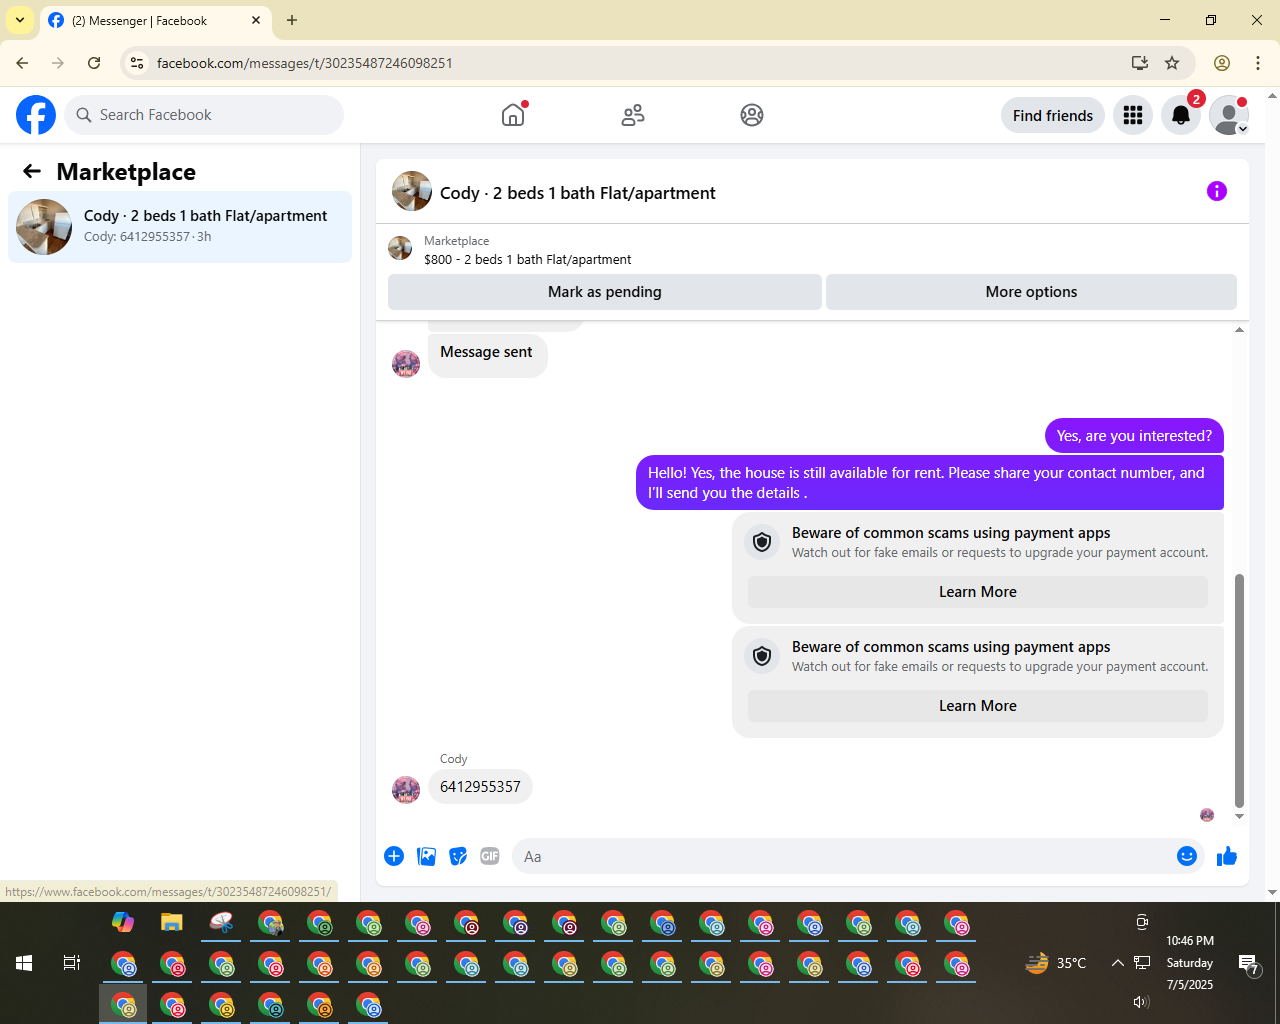Open weather widget showing 35°C
1280x1024 pixels.
pos(1056,963)
